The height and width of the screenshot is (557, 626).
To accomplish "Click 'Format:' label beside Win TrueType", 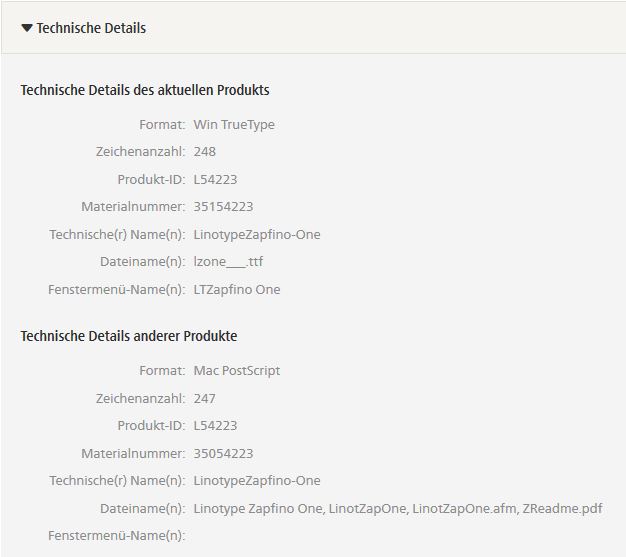I will (162, 125).
